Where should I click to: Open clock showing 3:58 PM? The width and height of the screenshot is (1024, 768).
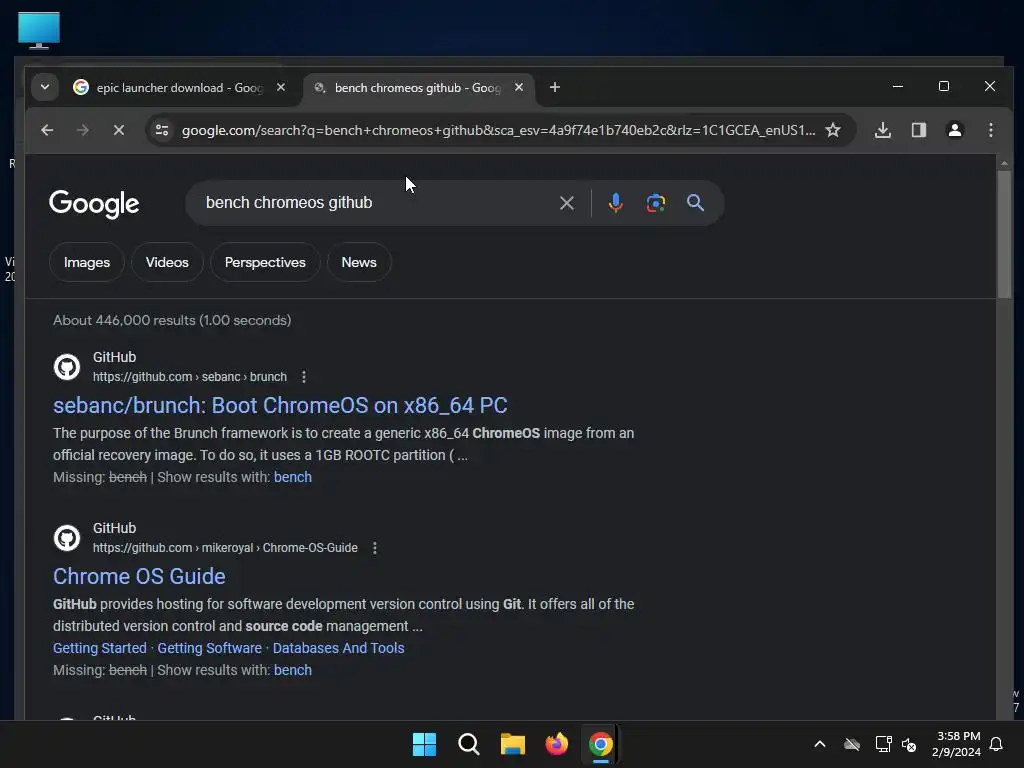pyautogui.click(x=957, y=744)
